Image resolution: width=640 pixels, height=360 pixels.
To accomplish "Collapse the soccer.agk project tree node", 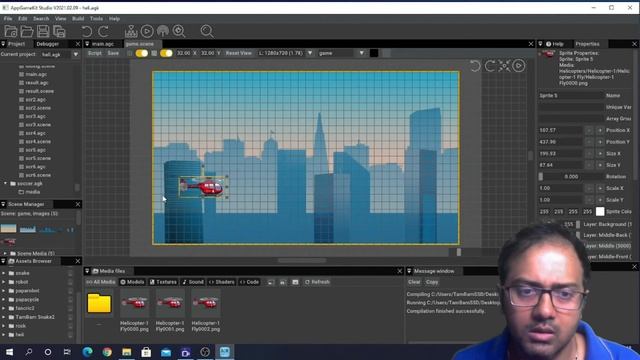I will 5,184.
